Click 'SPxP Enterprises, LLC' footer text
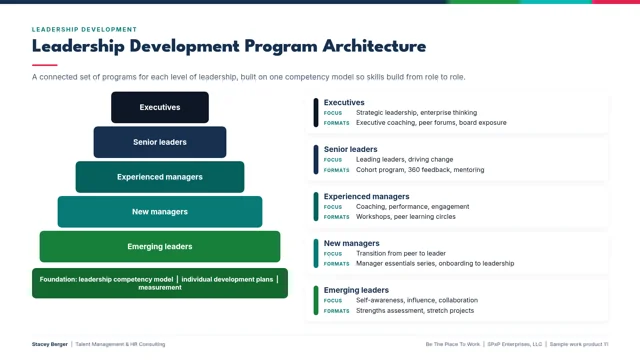640x360 pixels. click(515, 344)
